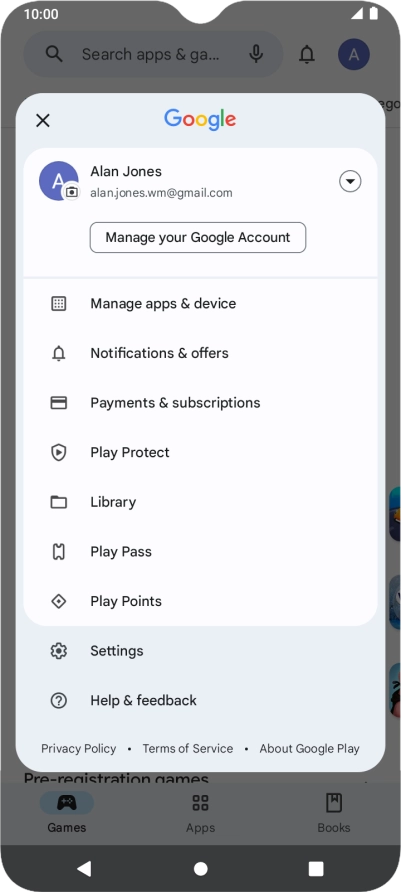Expand the account switcher dropdown arrow
Image resolution: width=401 pixels, height=892 pixels.
350,181
